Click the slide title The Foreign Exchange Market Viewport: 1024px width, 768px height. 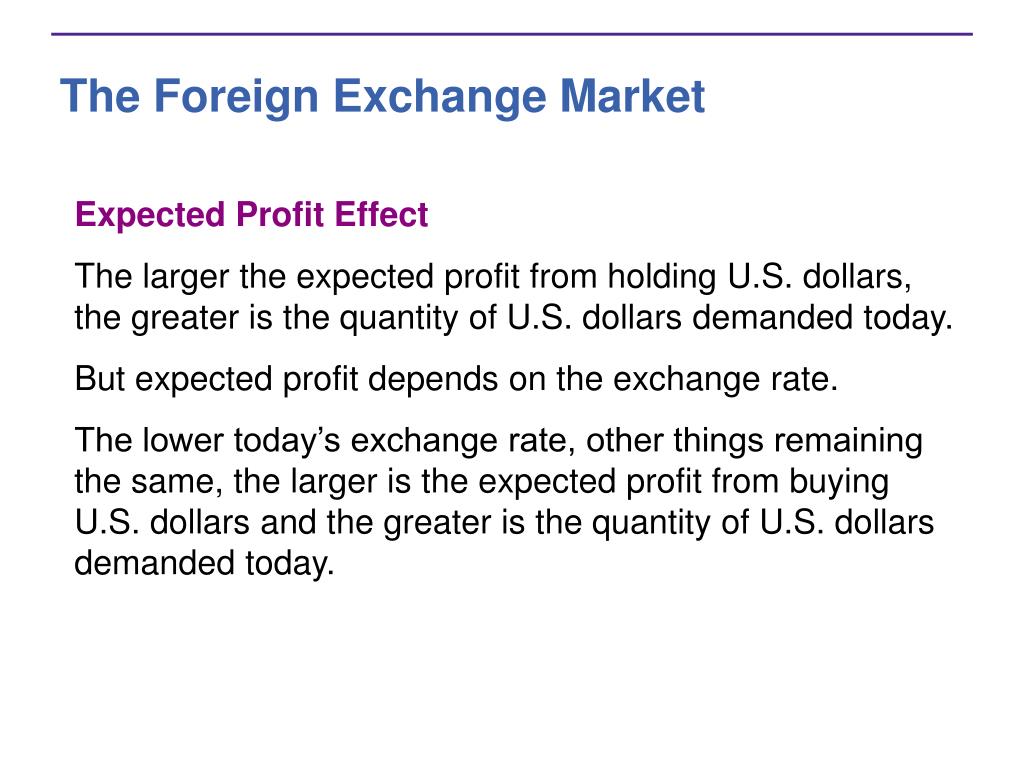[382, 97]
